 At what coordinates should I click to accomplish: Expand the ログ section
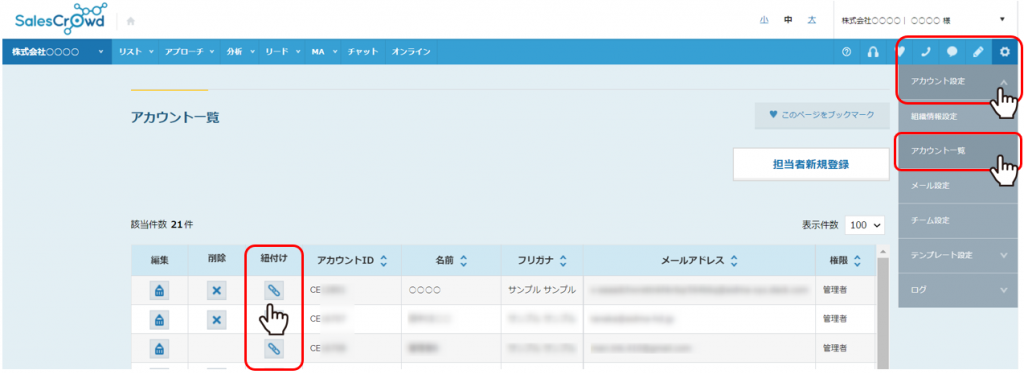957,289
